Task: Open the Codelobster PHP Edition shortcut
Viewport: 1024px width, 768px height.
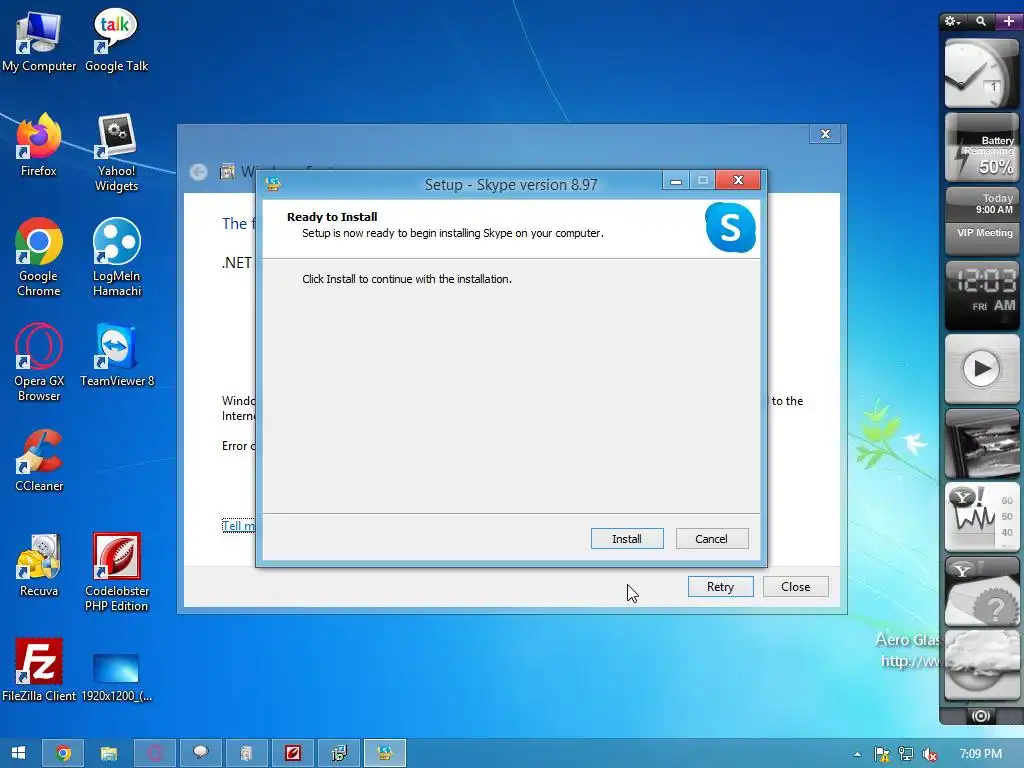Action: tap(116, 573)
